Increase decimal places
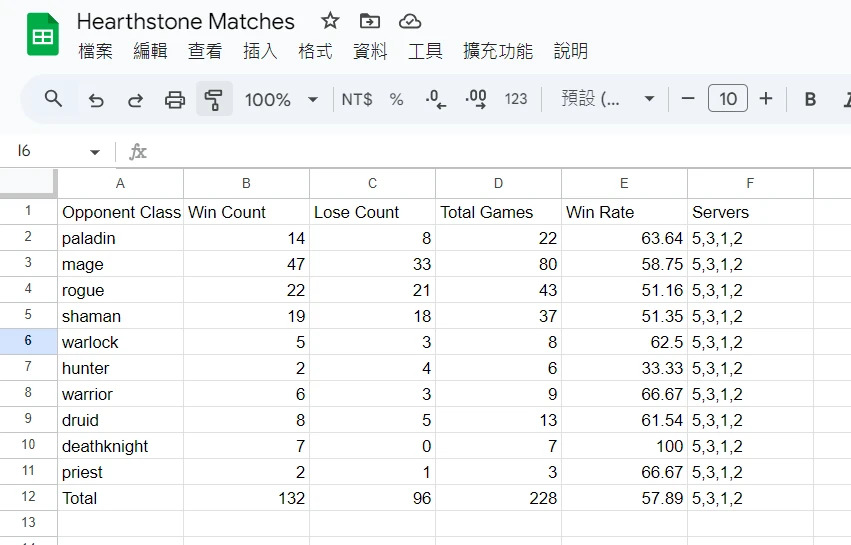The image size is (851, 545). click(x=476, y=99)
